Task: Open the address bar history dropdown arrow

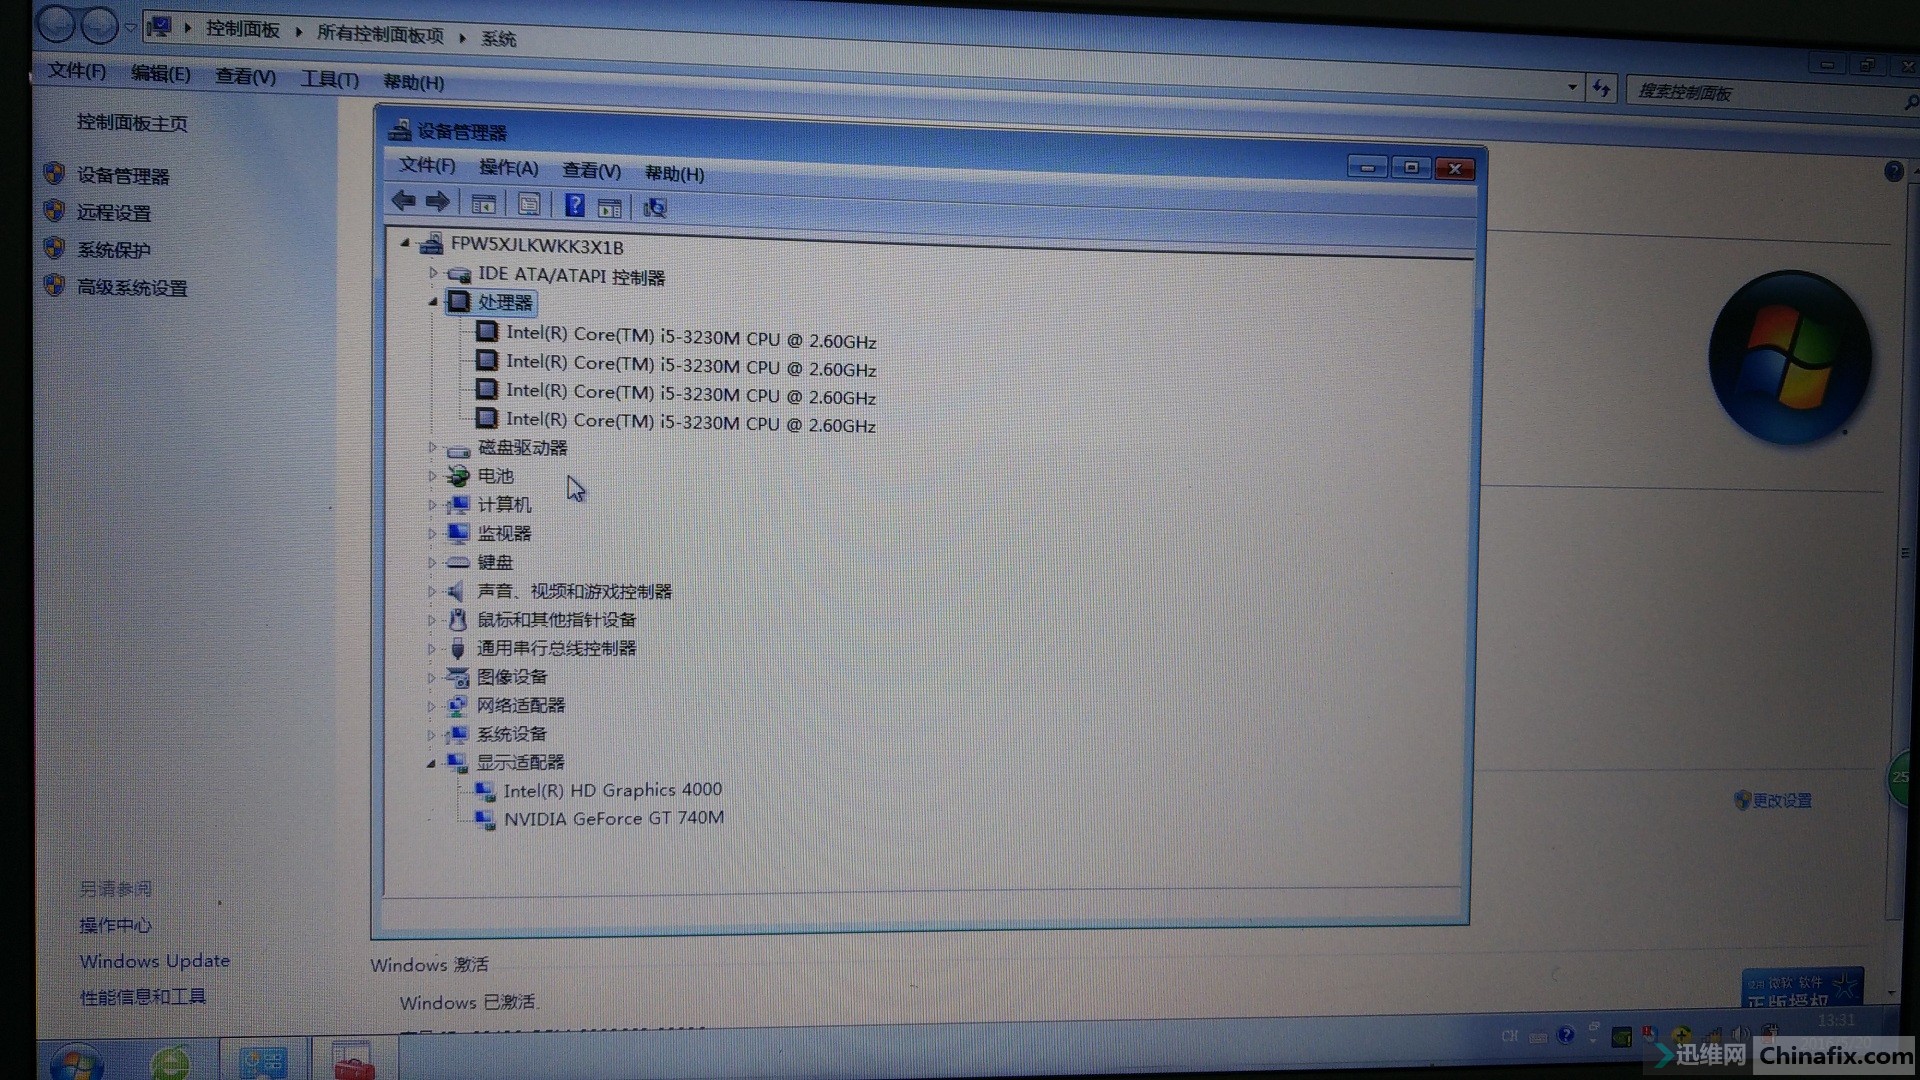Action: [x=1572, y=87]
